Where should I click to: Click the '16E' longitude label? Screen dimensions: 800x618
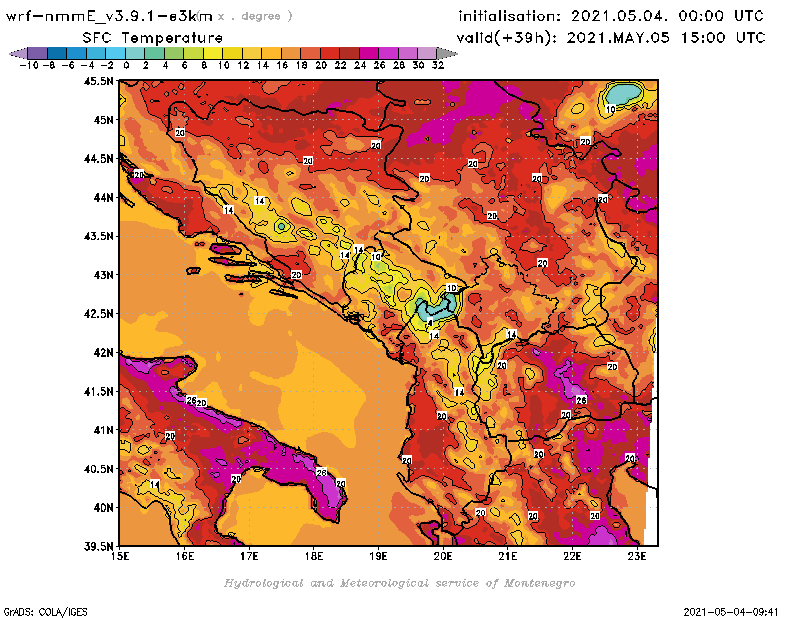185,556
